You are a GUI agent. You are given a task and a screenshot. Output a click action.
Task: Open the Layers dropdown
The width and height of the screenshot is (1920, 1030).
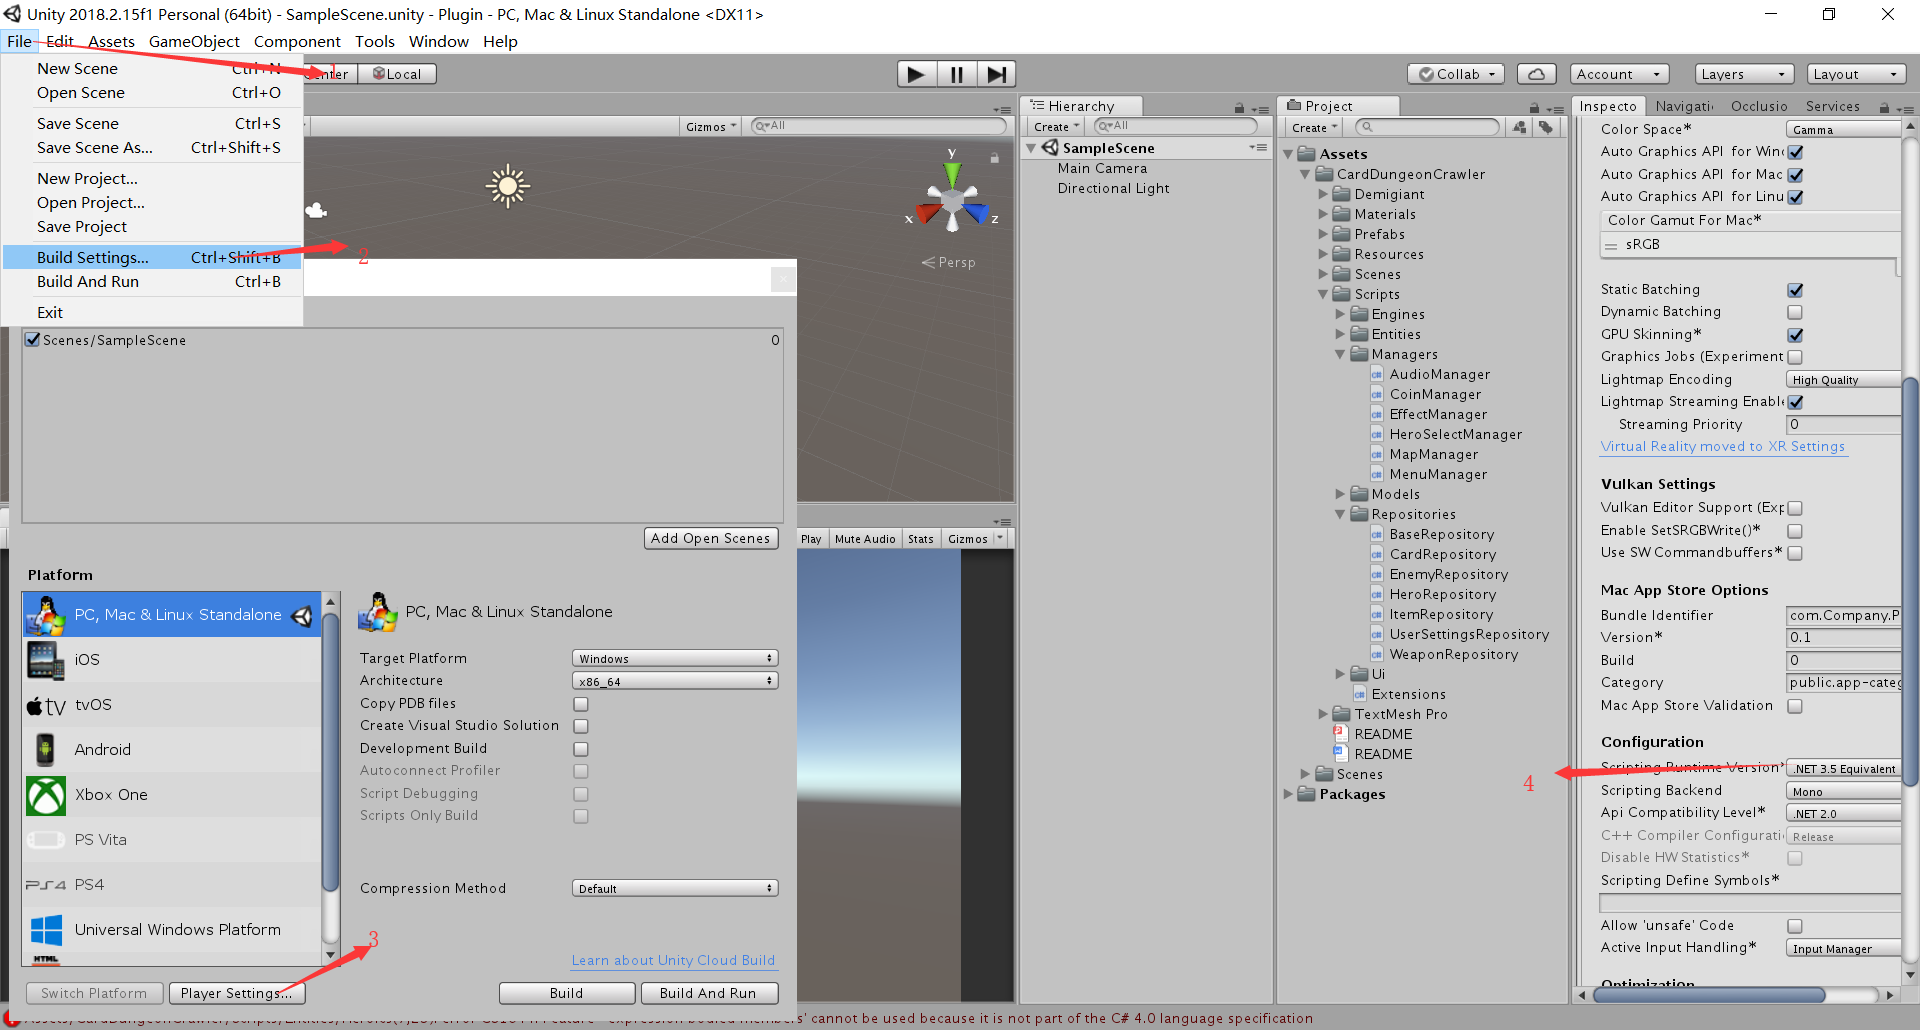pos(1743,74)
